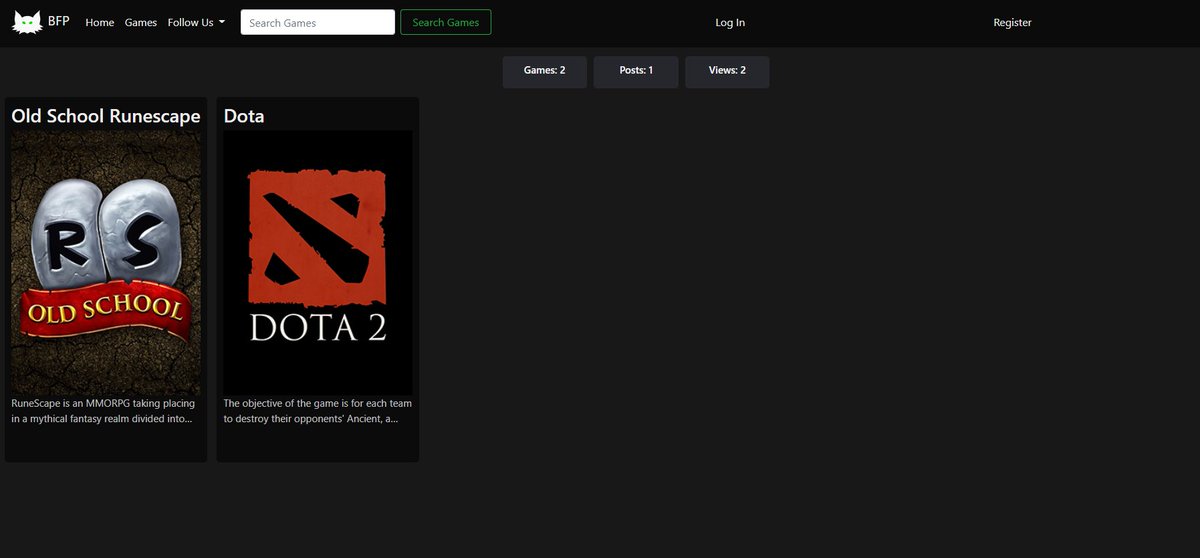Click the Views: 2 stat box
1200x558 pixels.
pos(728,71)
